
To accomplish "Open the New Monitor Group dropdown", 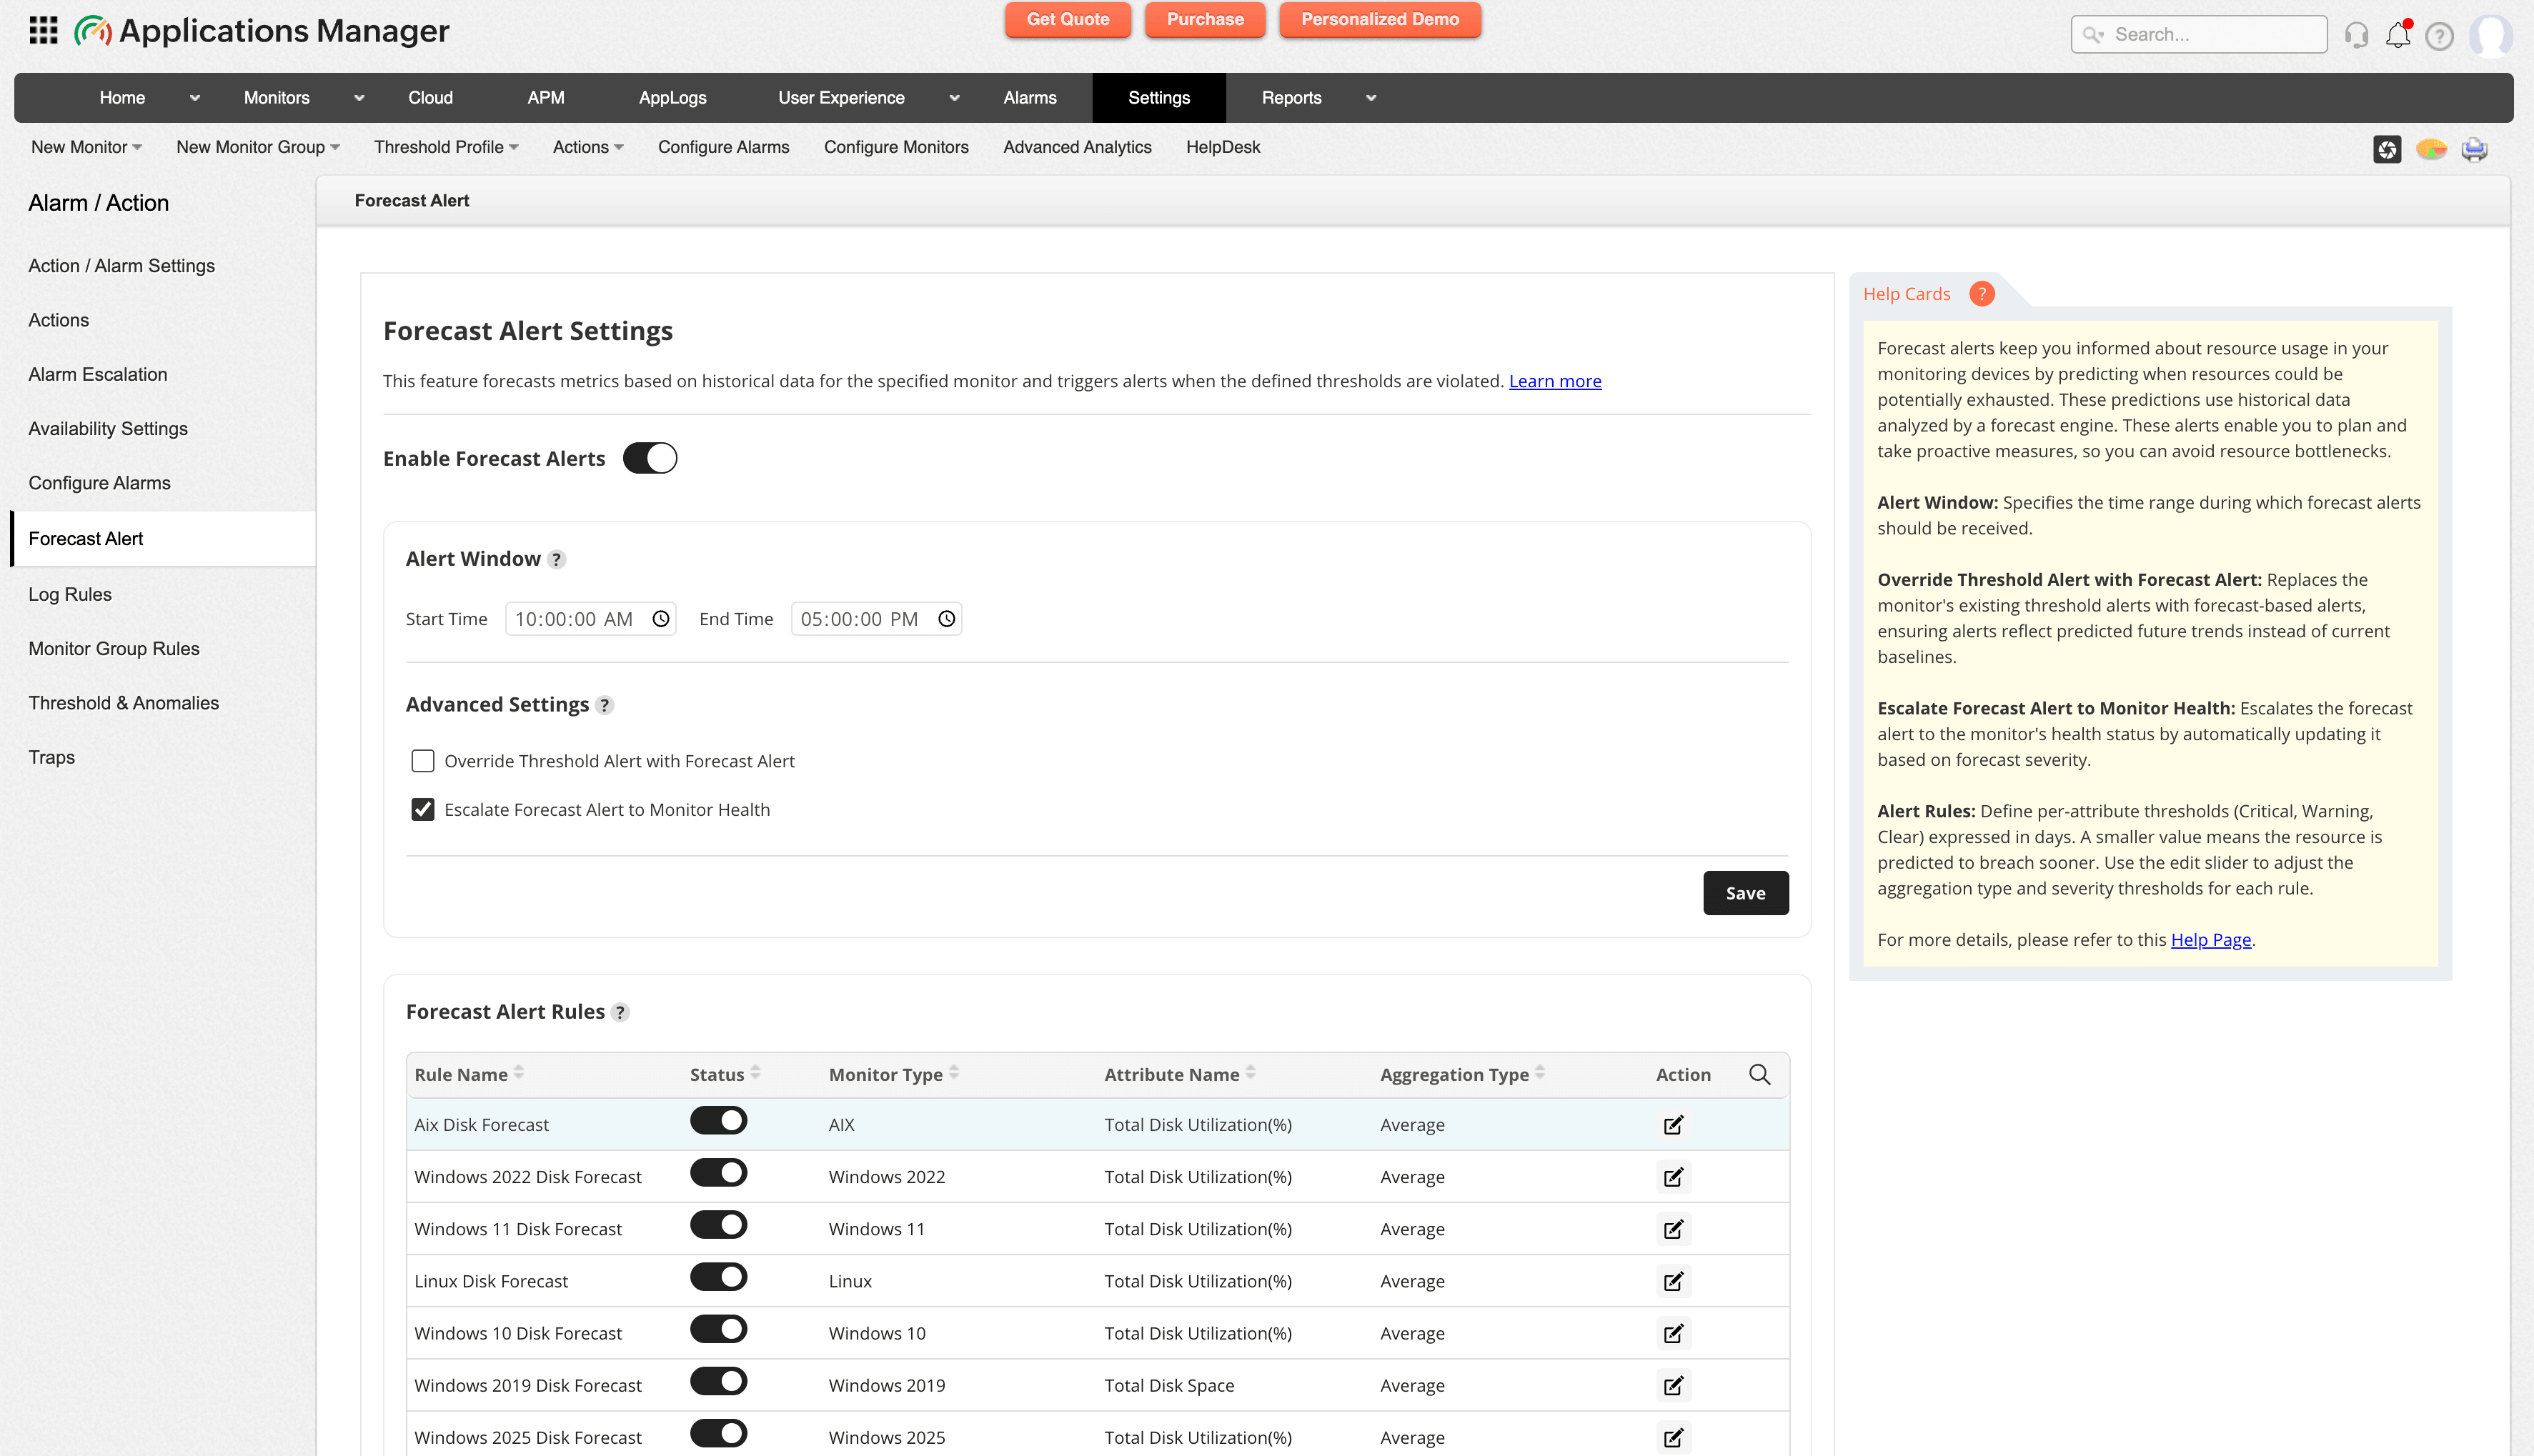I will [x=258, y=147].
